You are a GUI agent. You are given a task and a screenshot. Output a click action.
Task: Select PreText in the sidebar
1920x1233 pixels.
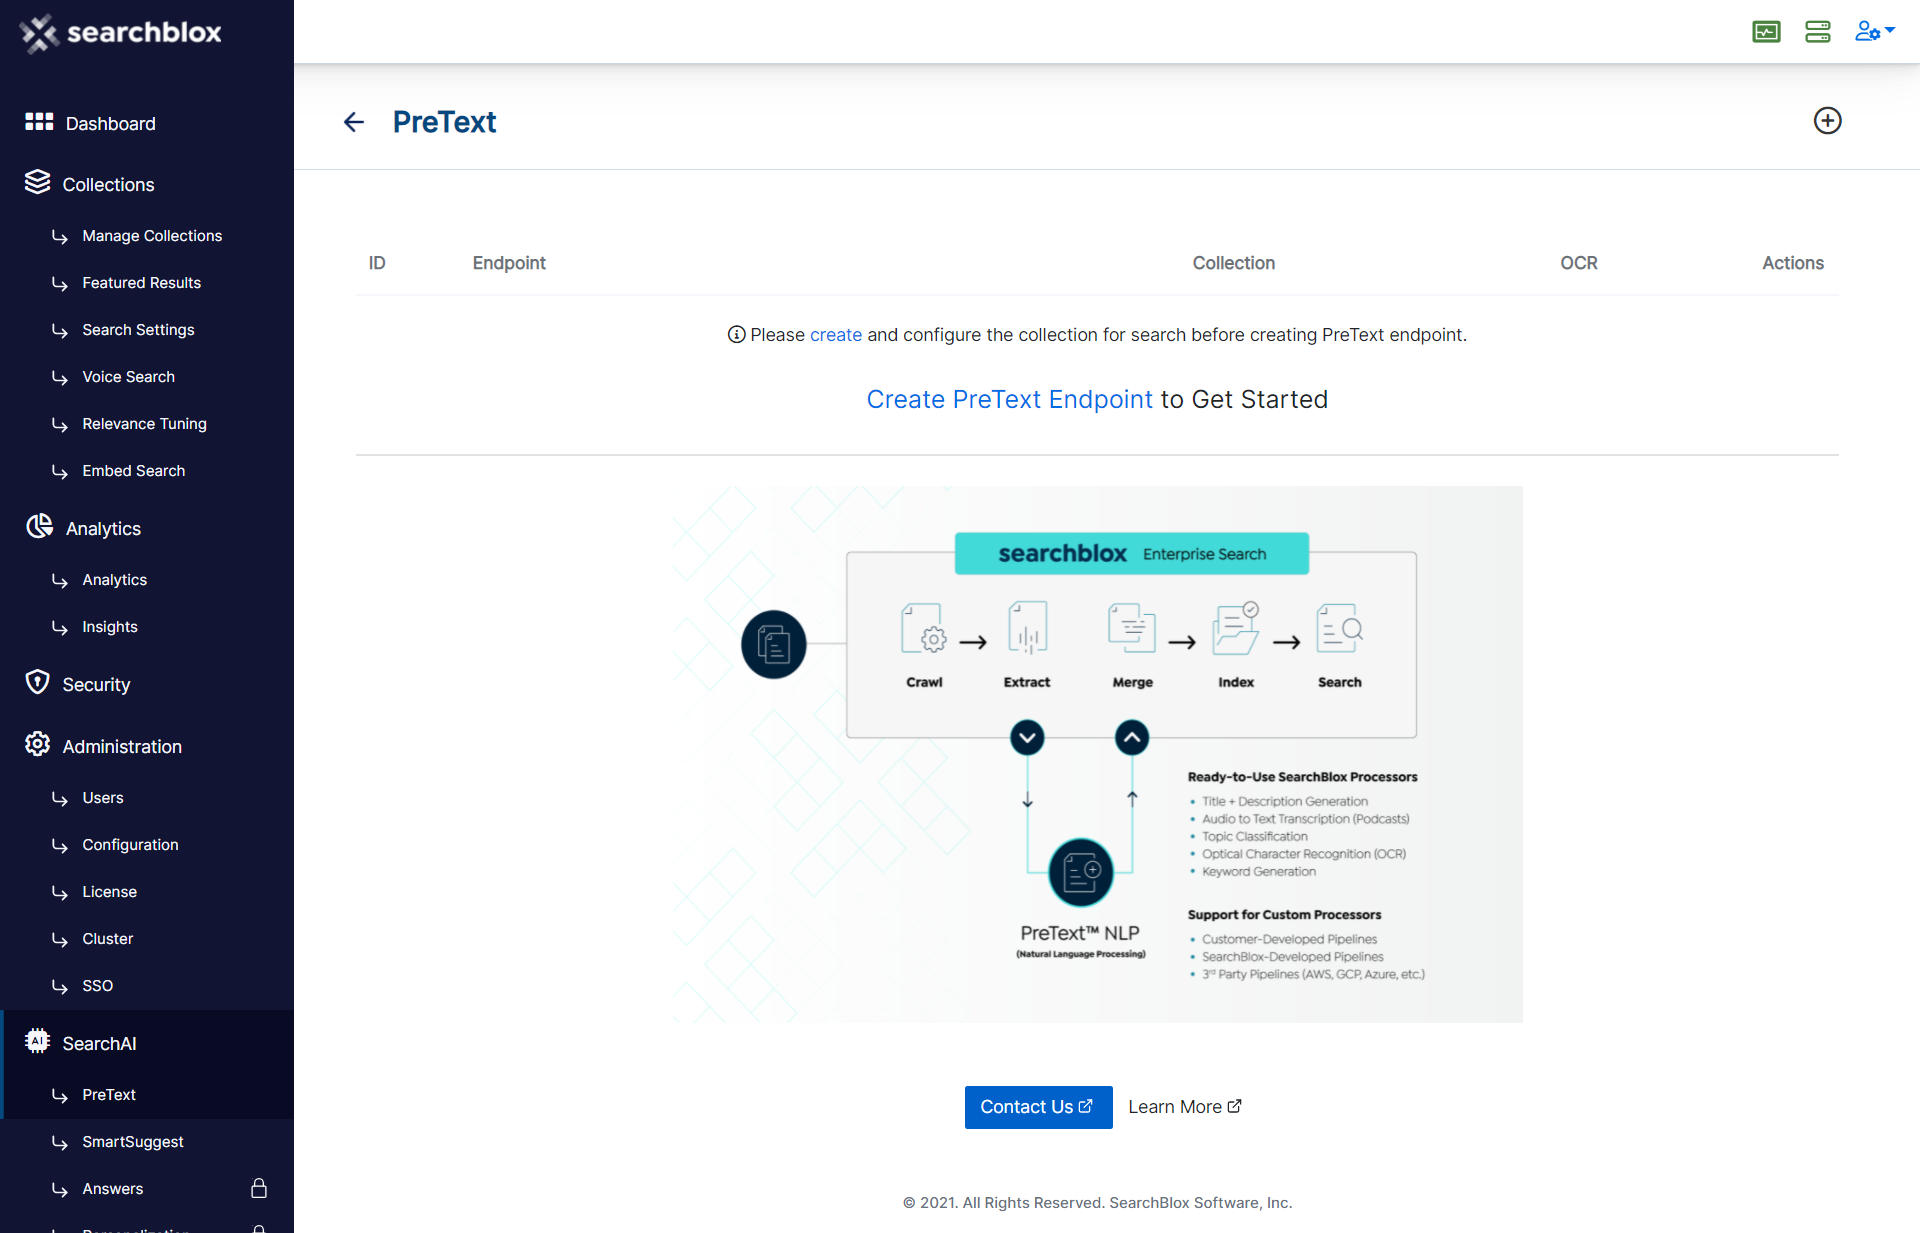pos(109,1095)
